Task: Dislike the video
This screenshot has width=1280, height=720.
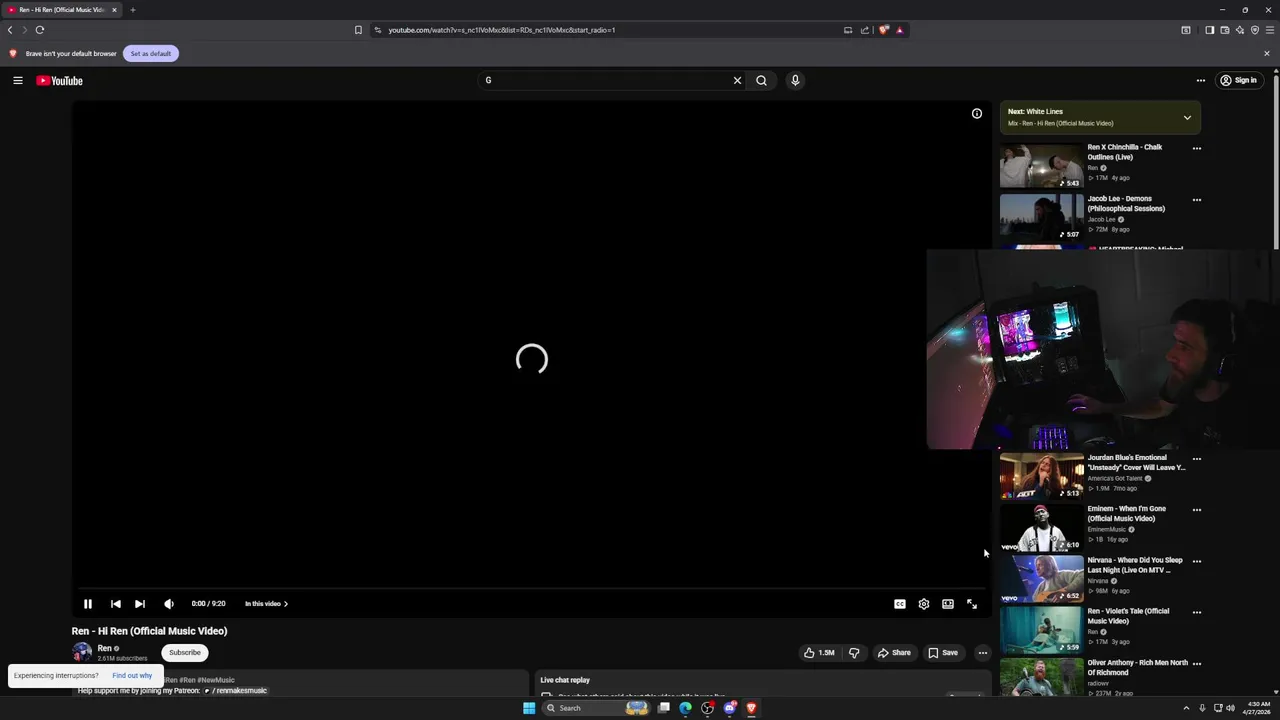Action: pyautogui.click(x=854, y=653)
